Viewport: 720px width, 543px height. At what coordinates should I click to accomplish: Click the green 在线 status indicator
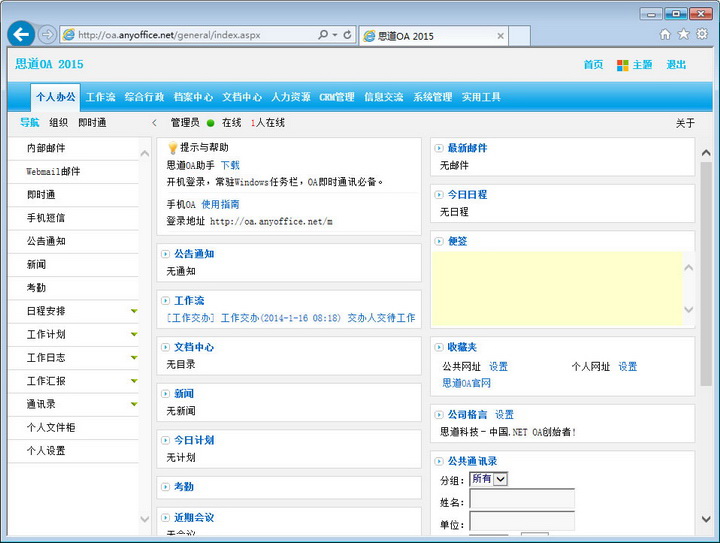point(211,123)
